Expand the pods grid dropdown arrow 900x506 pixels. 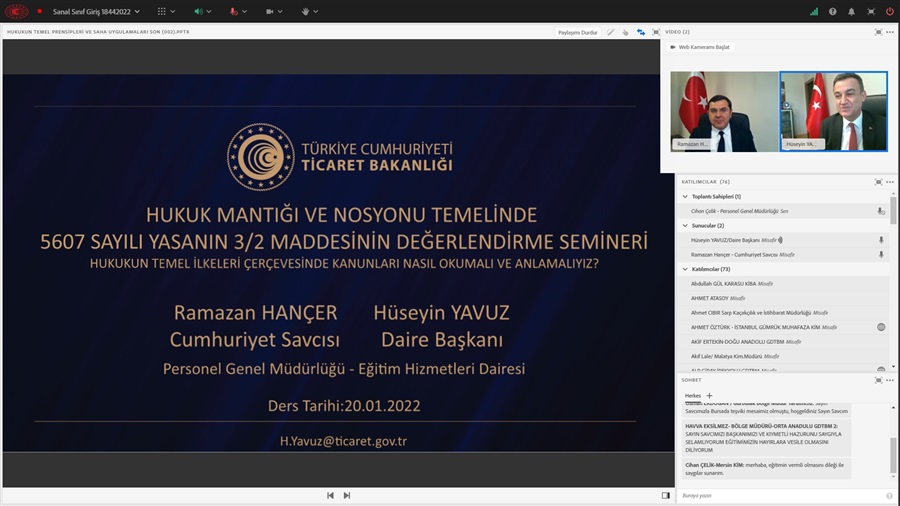tap(173, 11)
